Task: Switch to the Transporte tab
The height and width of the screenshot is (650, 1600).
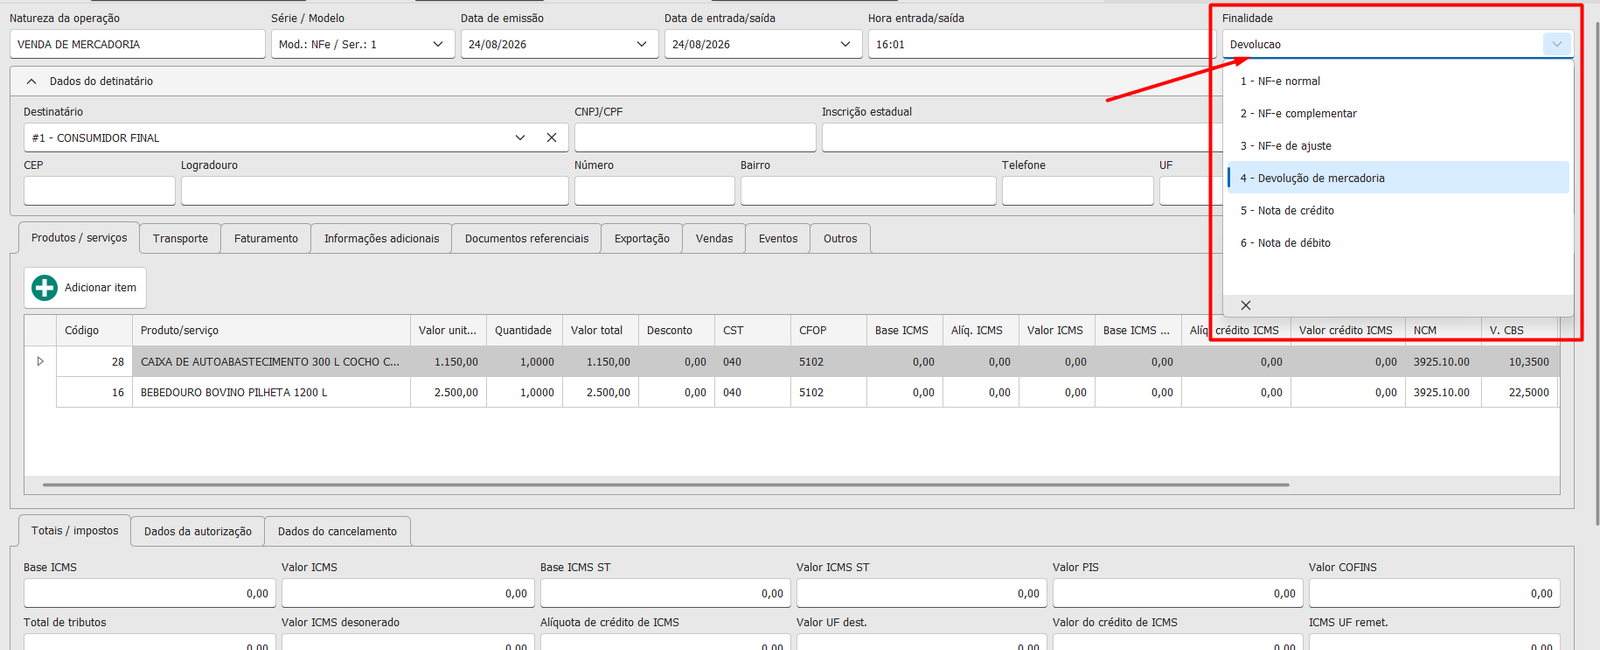Action: [x=180, y=238]
